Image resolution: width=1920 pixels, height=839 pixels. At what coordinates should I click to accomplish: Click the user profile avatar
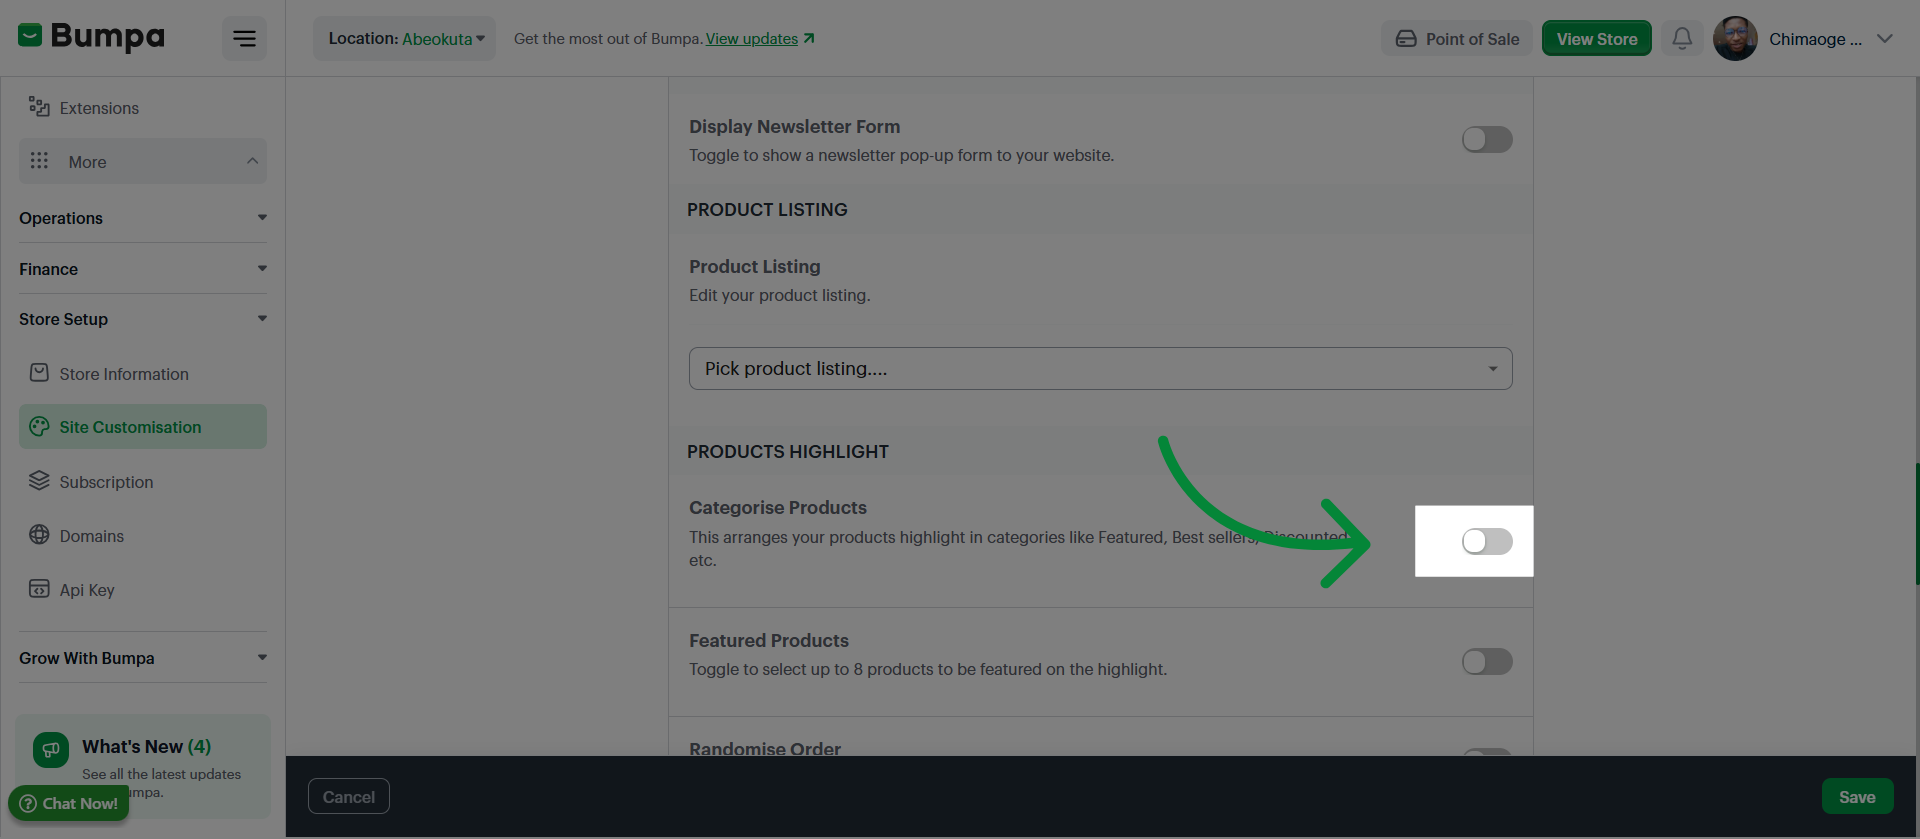1735,38
